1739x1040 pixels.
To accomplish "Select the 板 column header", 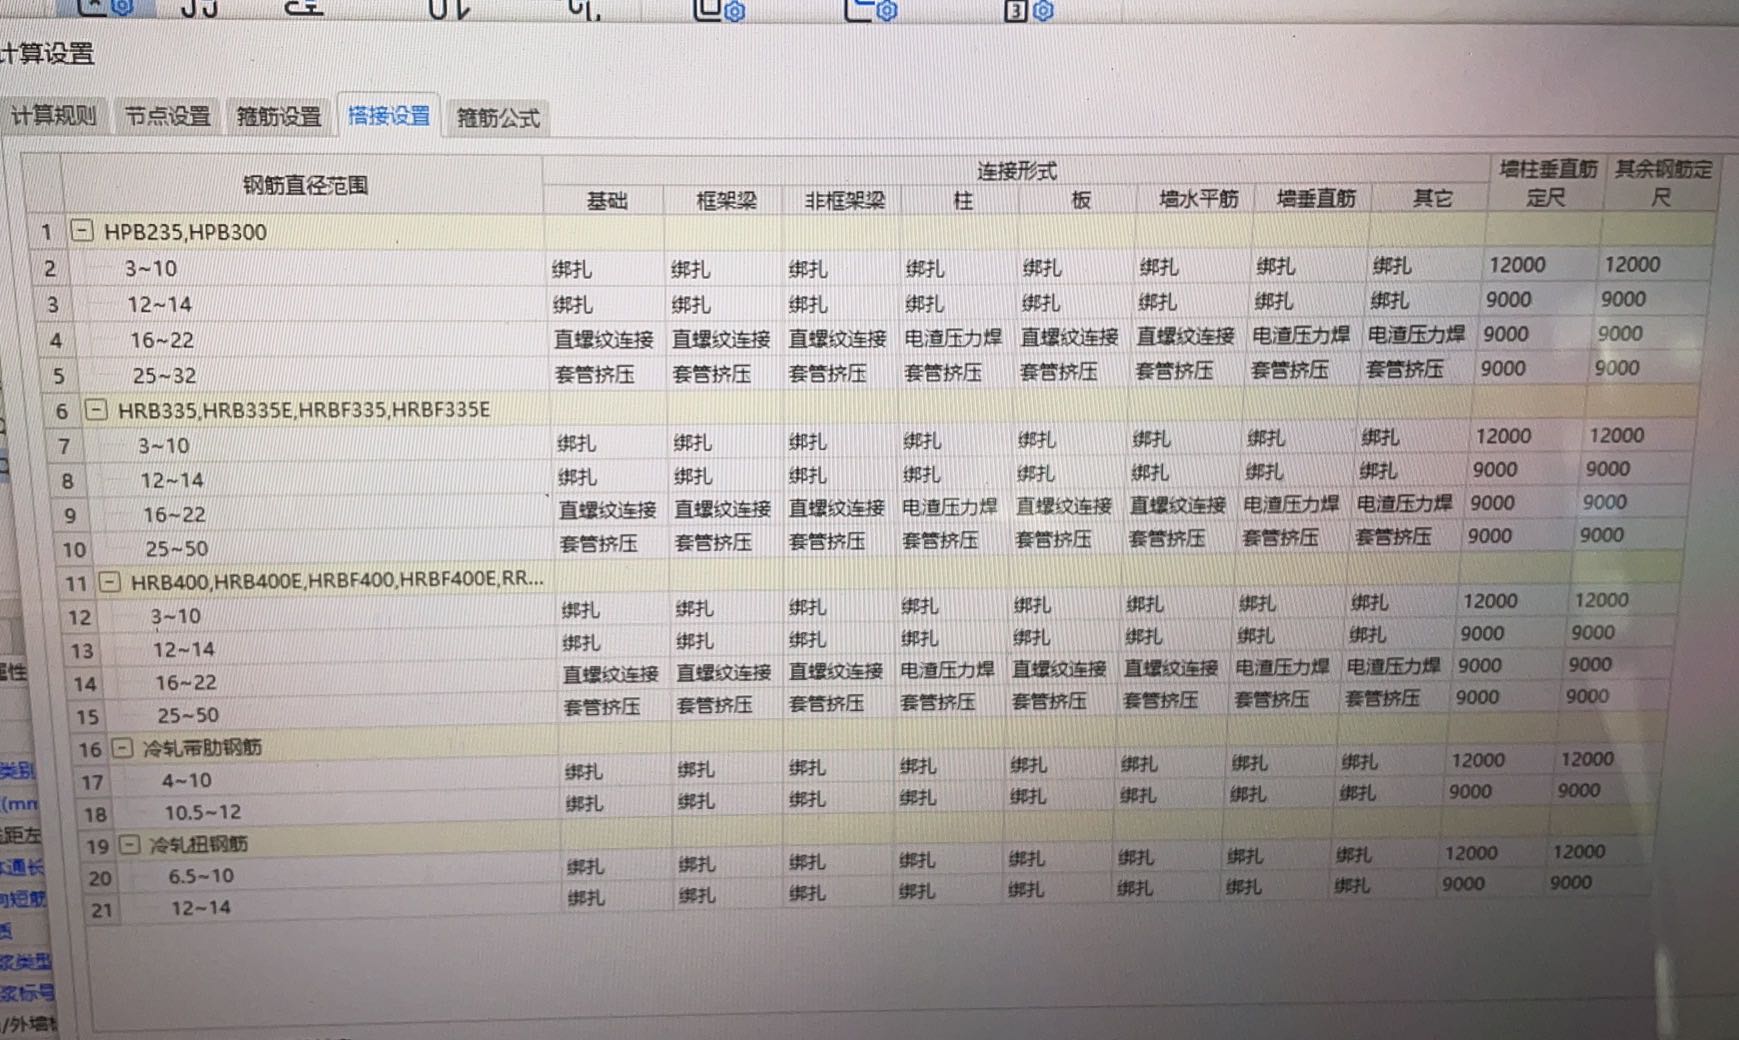I will pyautogui.click(x=1080, y=200).
